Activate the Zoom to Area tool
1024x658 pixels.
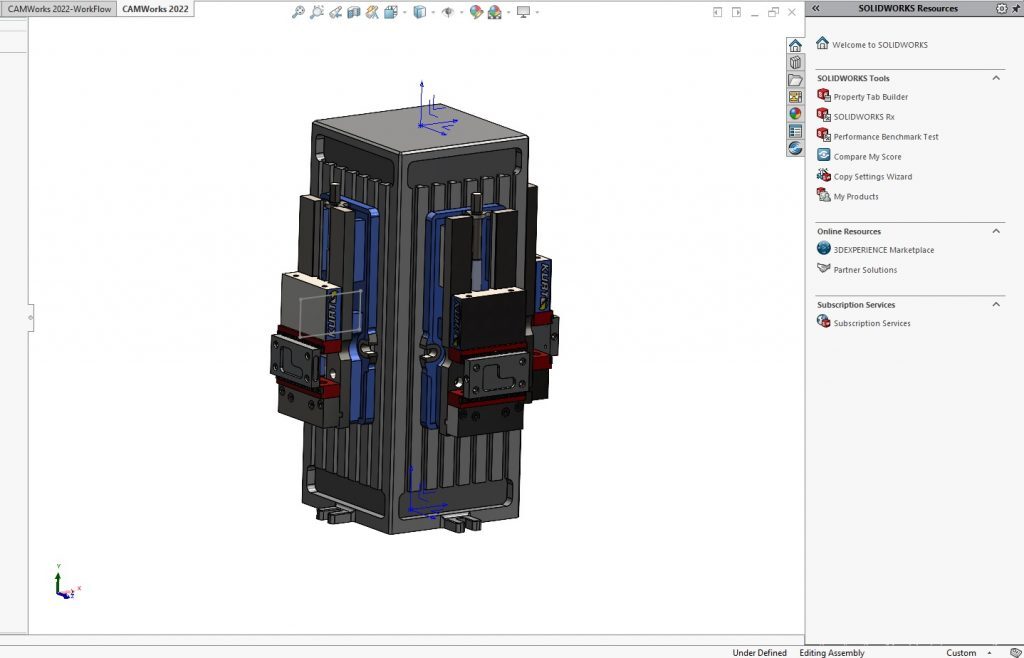(318, 13)
